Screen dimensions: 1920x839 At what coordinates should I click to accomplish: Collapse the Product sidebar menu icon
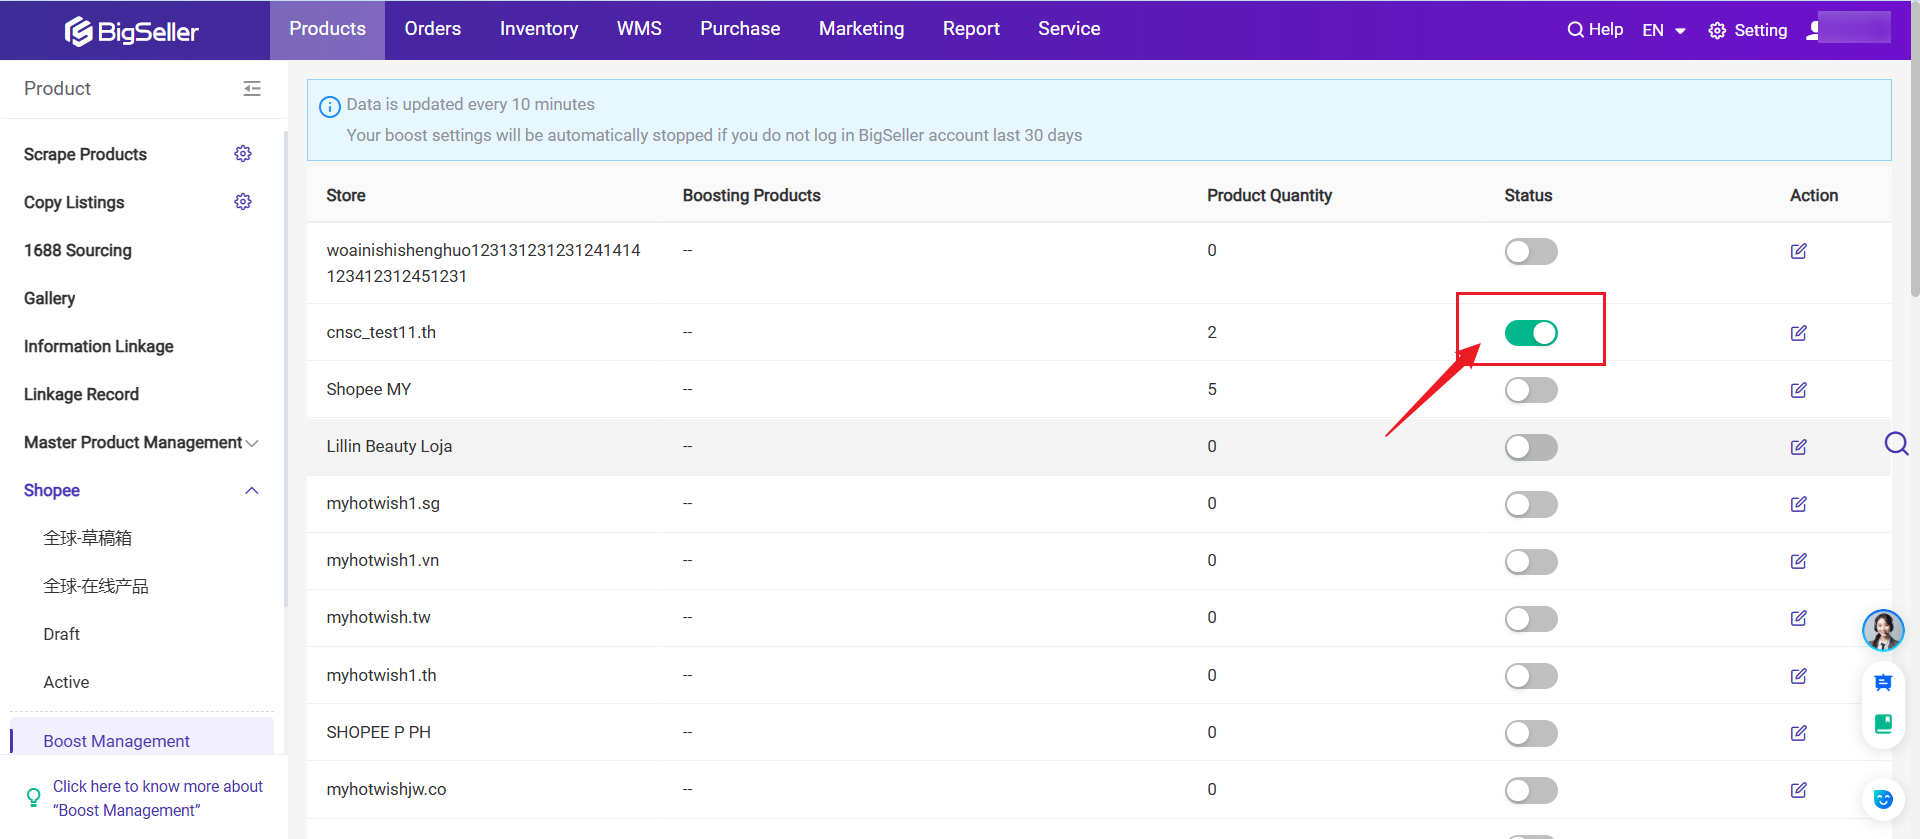(252, 89)
